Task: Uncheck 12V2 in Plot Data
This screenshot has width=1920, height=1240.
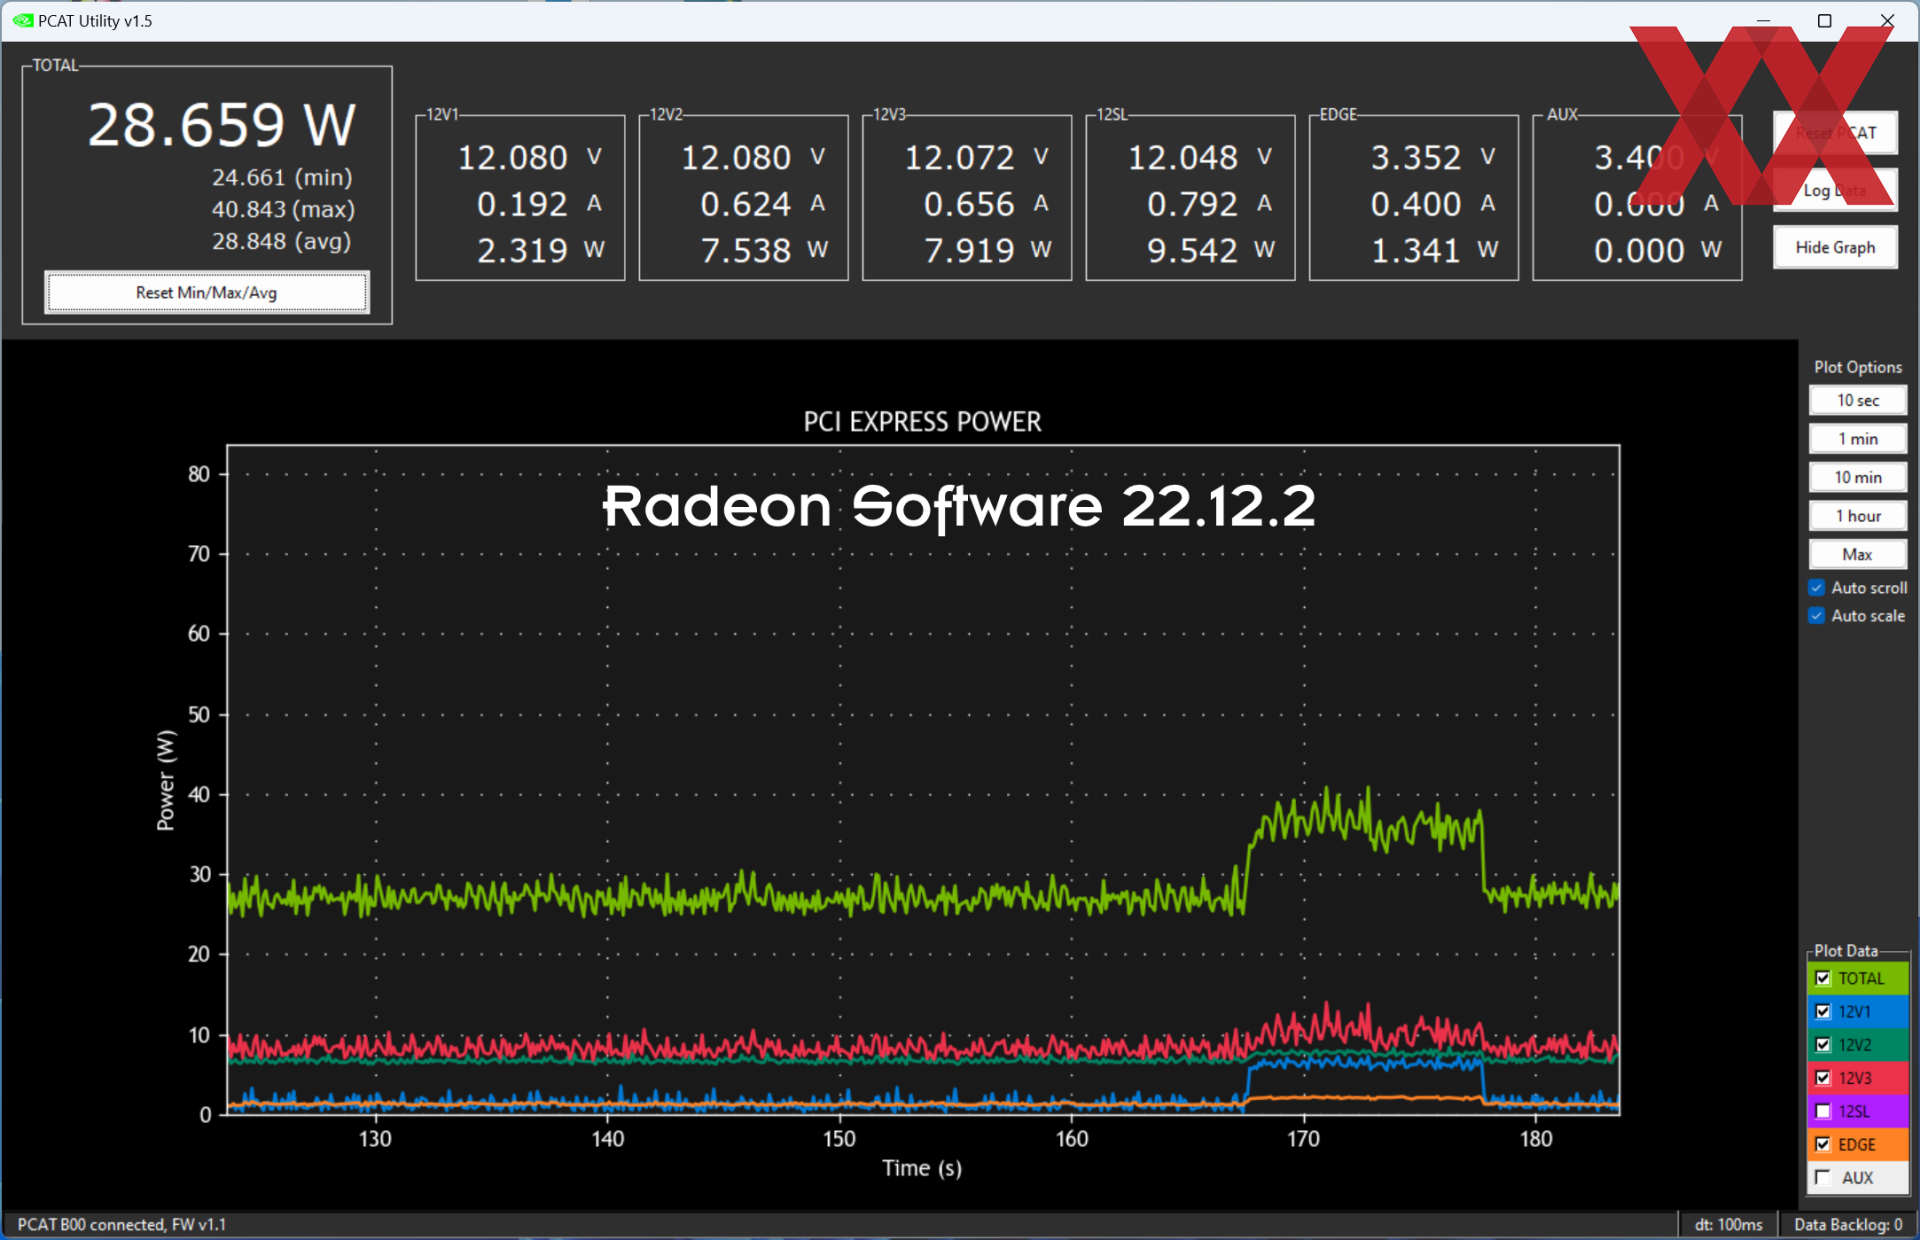Action: (x=1823, y=1045)
